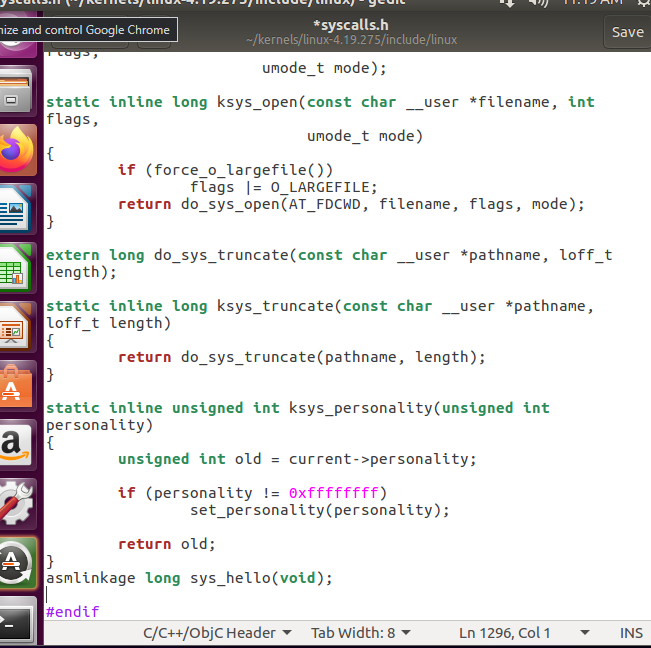651x648 pixels.
Task: Launch Ubuntu Software store icon
Action: [16, 386]
